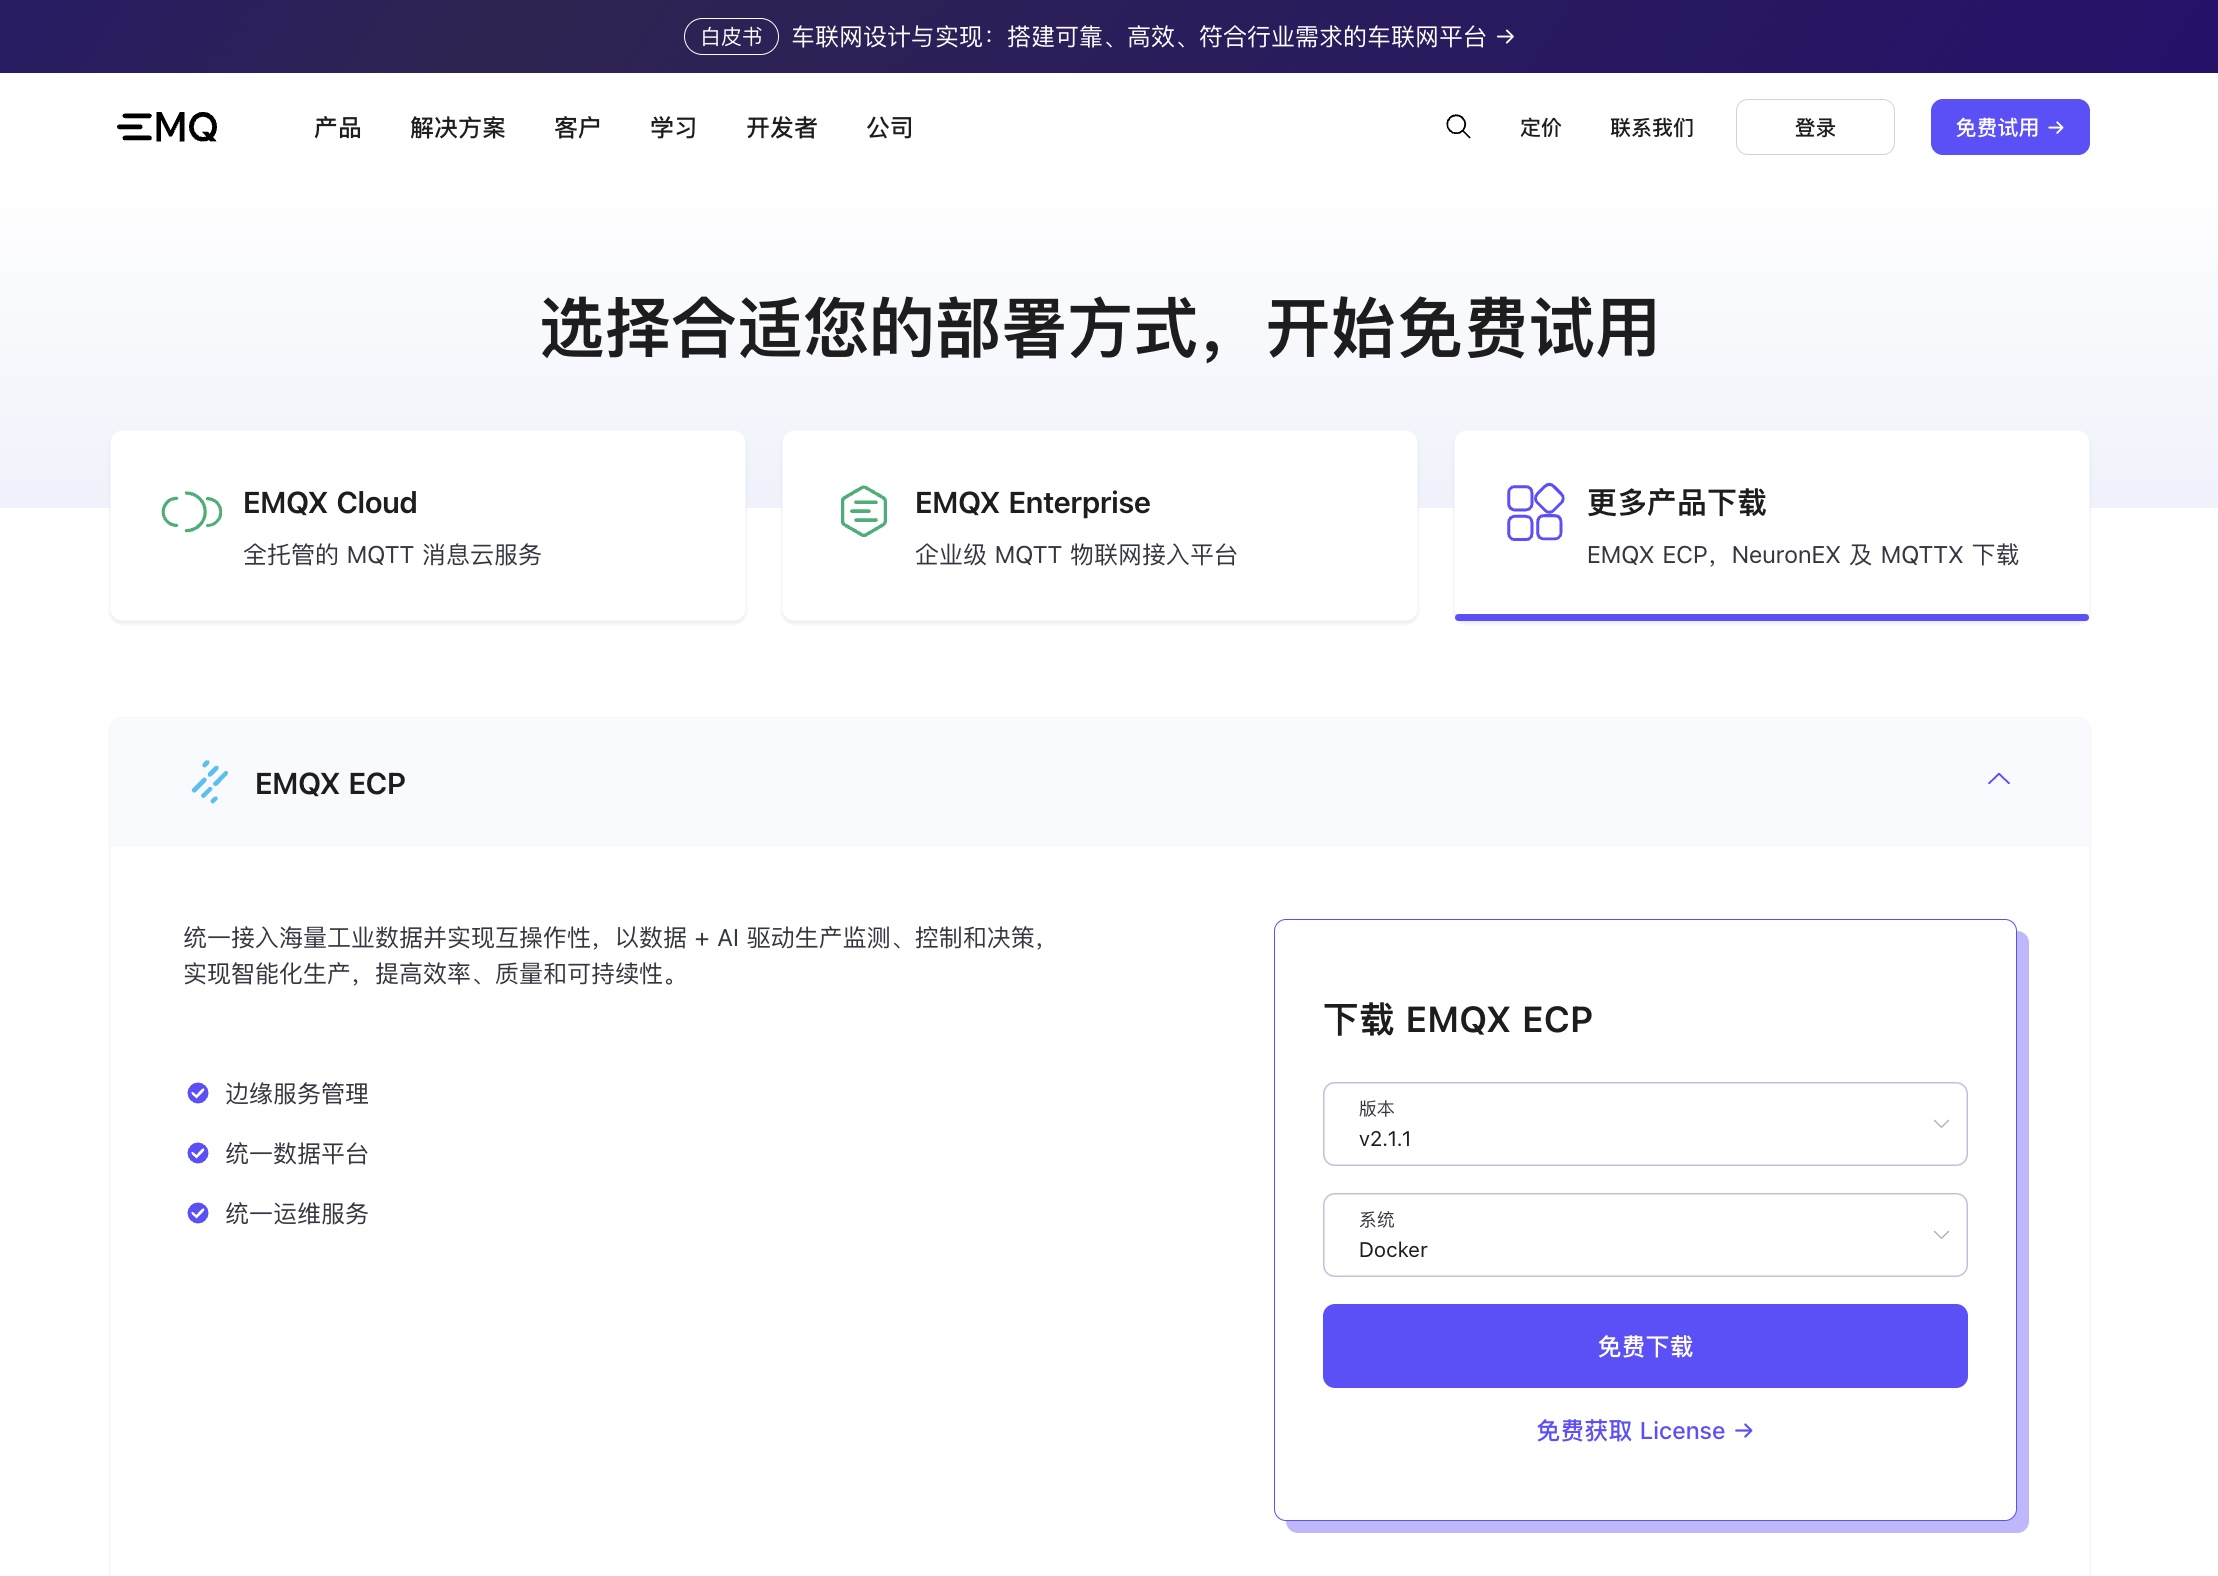Image resolution: width=2218 pixels, height=1576 pixels.
Task: Click the check icon beside 边缘服务管理
Action: click(198, 1093)
